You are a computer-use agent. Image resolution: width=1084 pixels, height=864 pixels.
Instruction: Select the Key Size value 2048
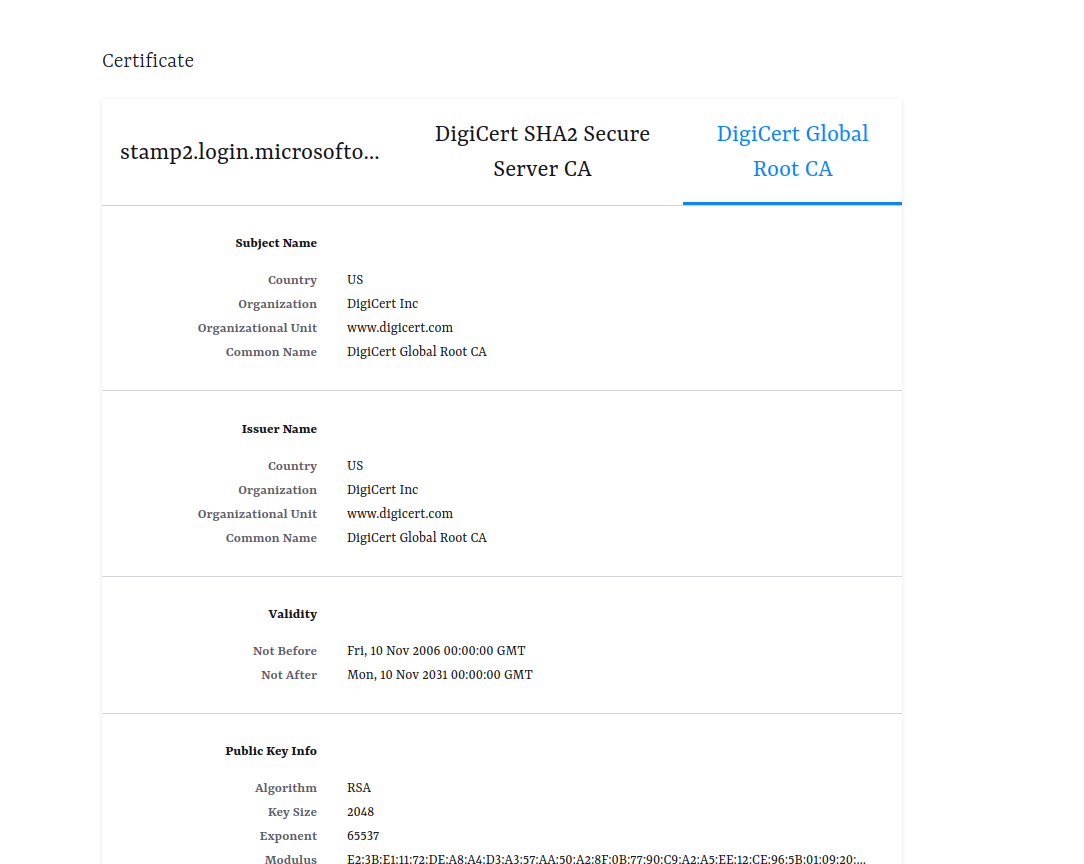(360, 812)
